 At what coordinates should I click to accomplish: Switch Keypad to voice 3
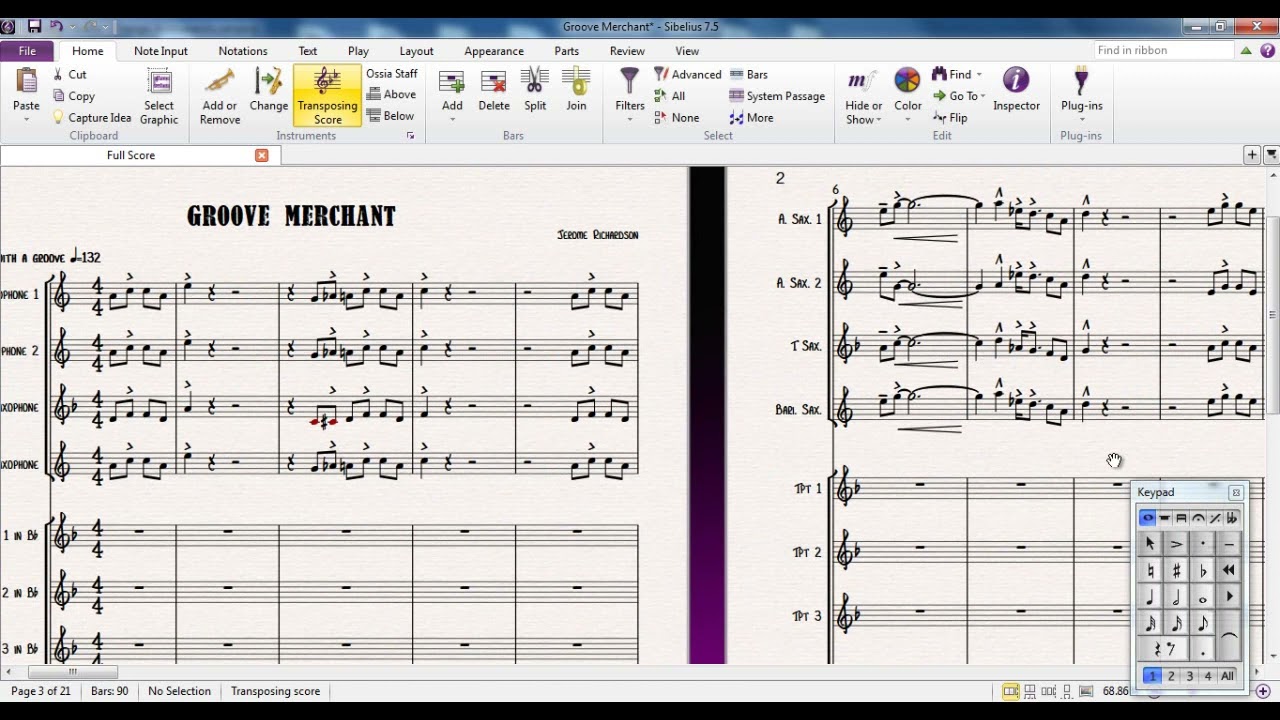tap(1190, 676)
